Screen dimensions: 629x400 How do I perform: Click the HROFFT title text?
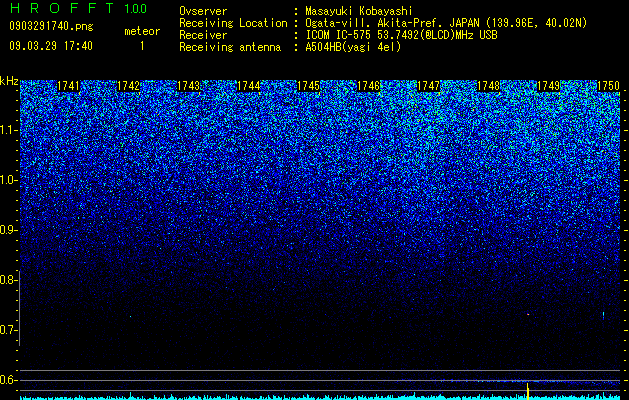(x=62, y=8)
